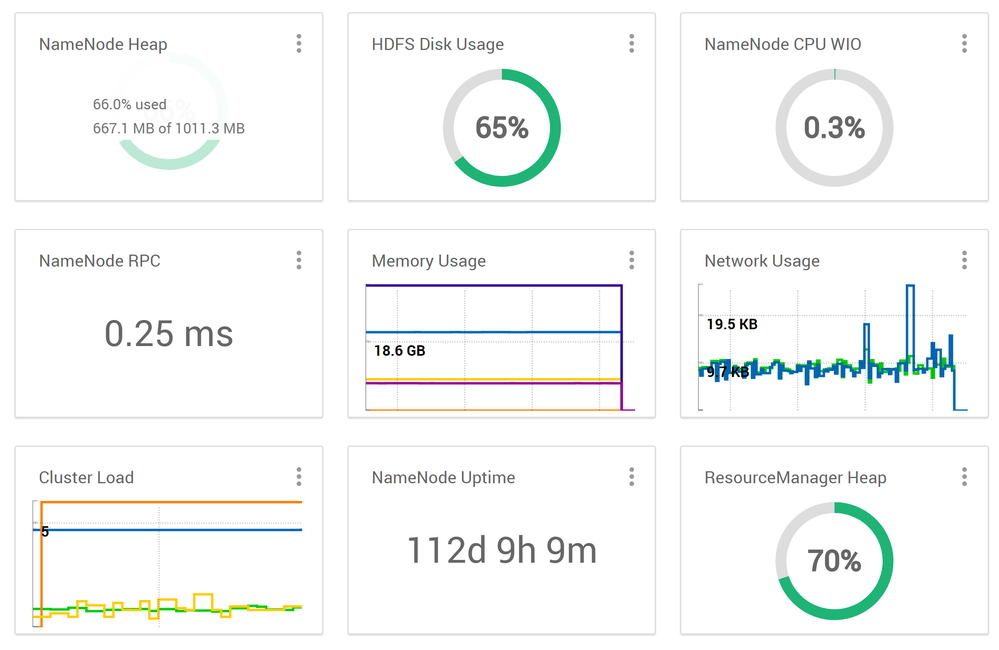Open Memory Usage widget options menu
This screenshot has width=999, height=650.
pos(632,261)
